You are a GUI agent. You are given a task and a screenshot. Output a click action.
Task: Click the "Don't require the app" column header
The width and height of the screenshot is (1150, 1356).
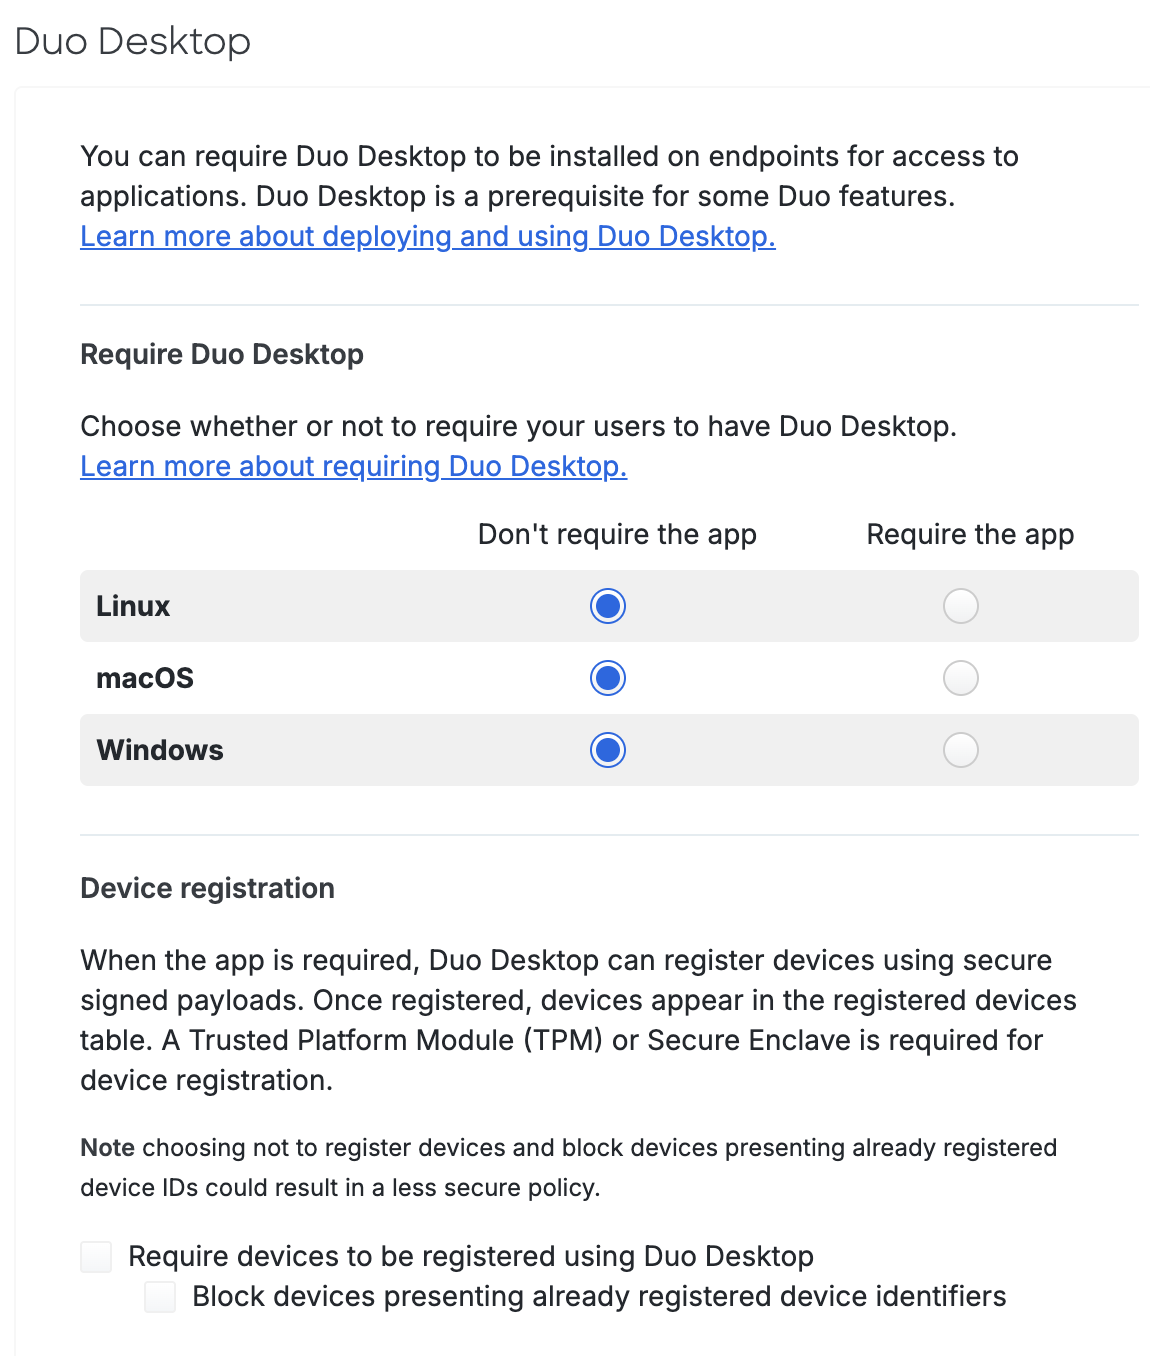click(617, 534)
